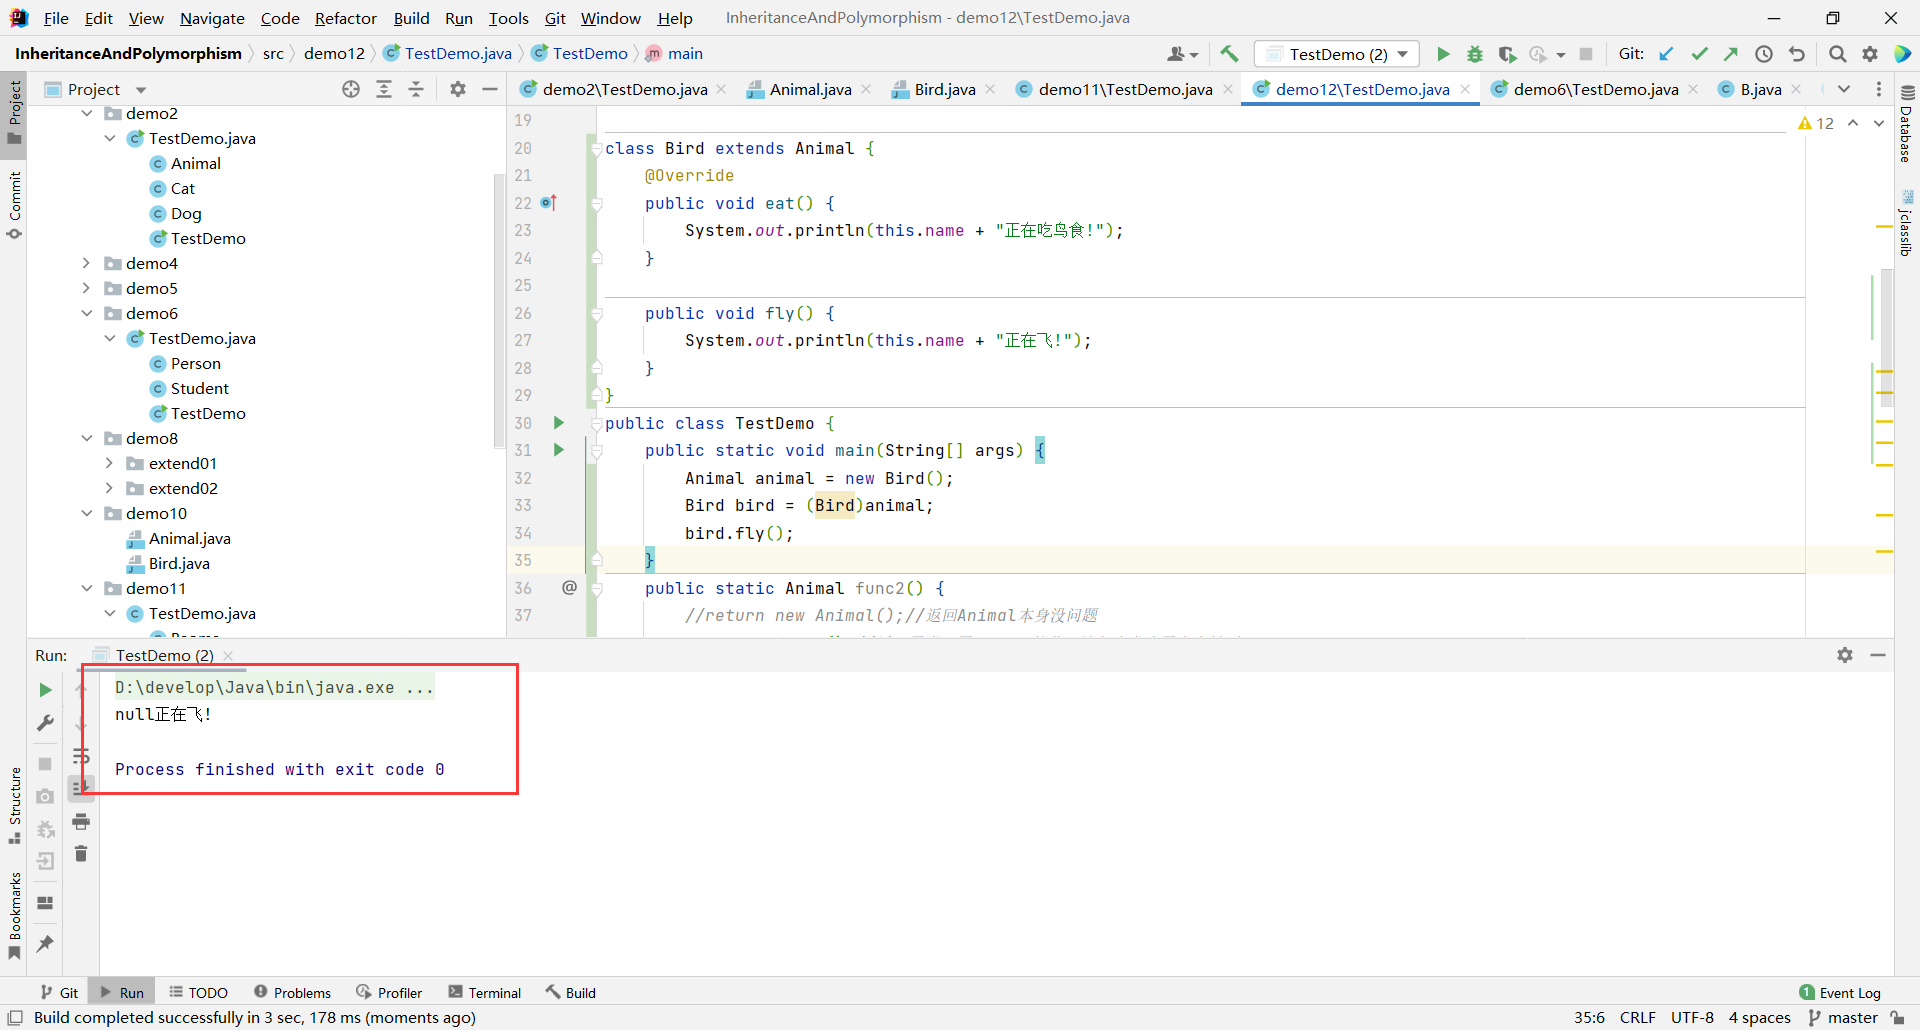Open the Problems tool window

[292, 992]
